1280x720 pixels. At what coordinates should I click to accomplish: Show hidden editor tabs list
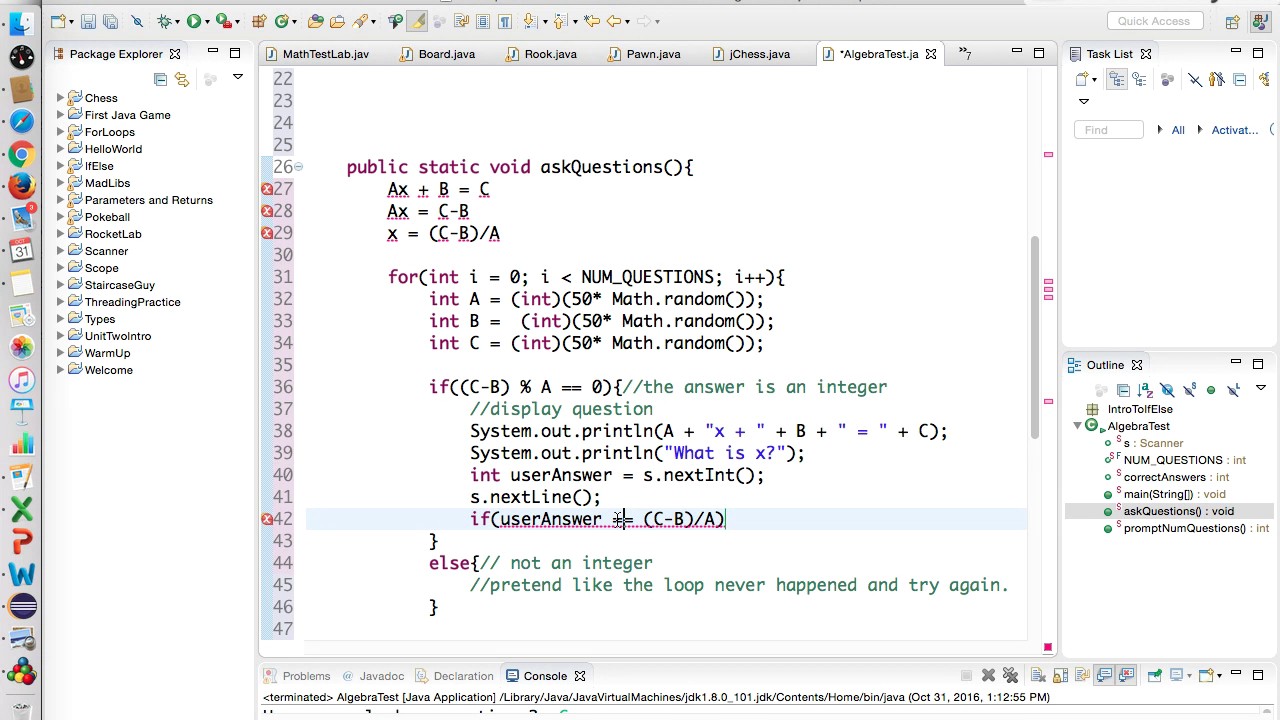(x=966, y=54)
